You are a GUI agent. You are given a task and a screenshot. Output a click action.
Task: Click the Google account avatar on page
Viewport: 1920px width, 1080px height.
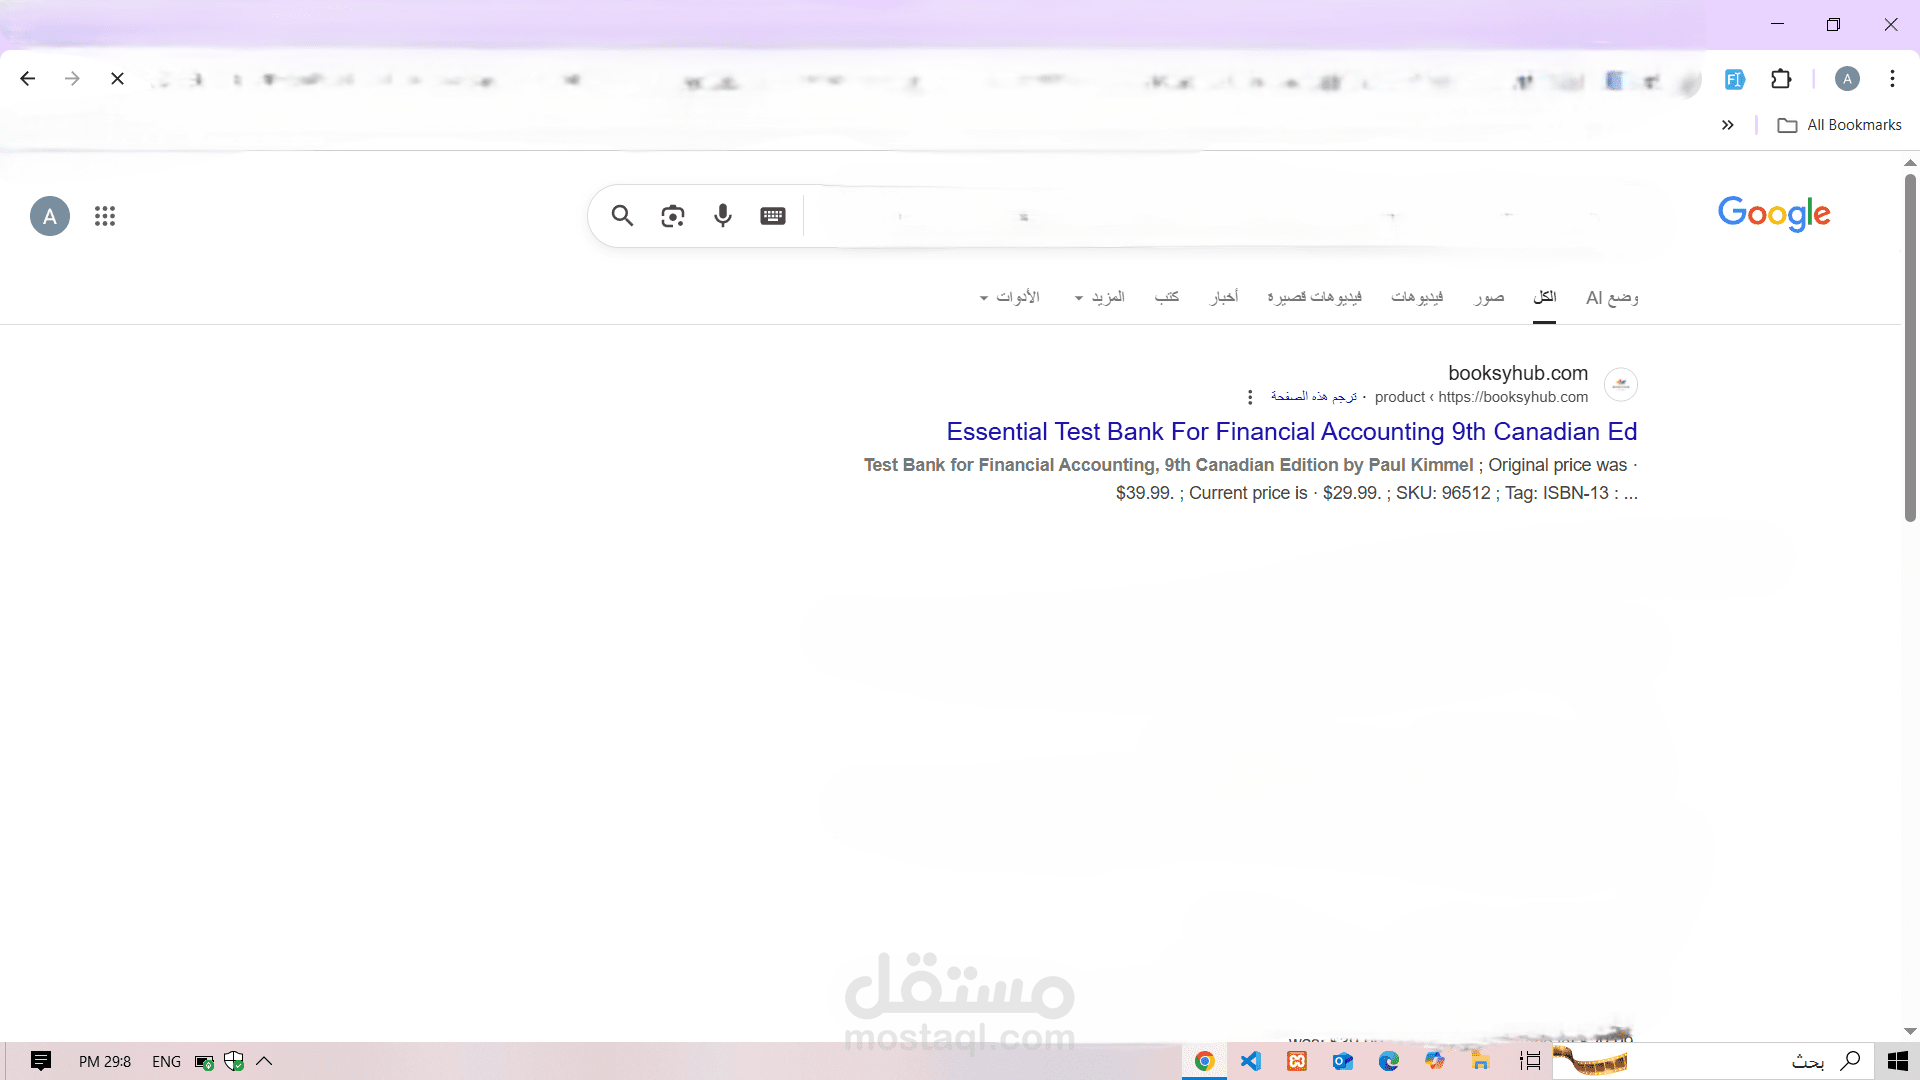pyautogui.click(x=50, y=216)
